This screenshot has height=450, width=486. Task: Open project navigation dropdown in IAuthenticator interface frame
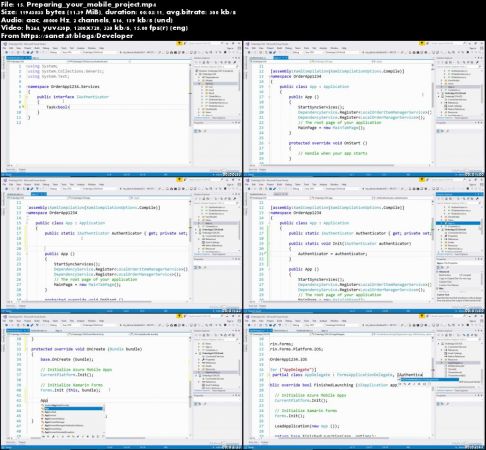coord(36,61)
